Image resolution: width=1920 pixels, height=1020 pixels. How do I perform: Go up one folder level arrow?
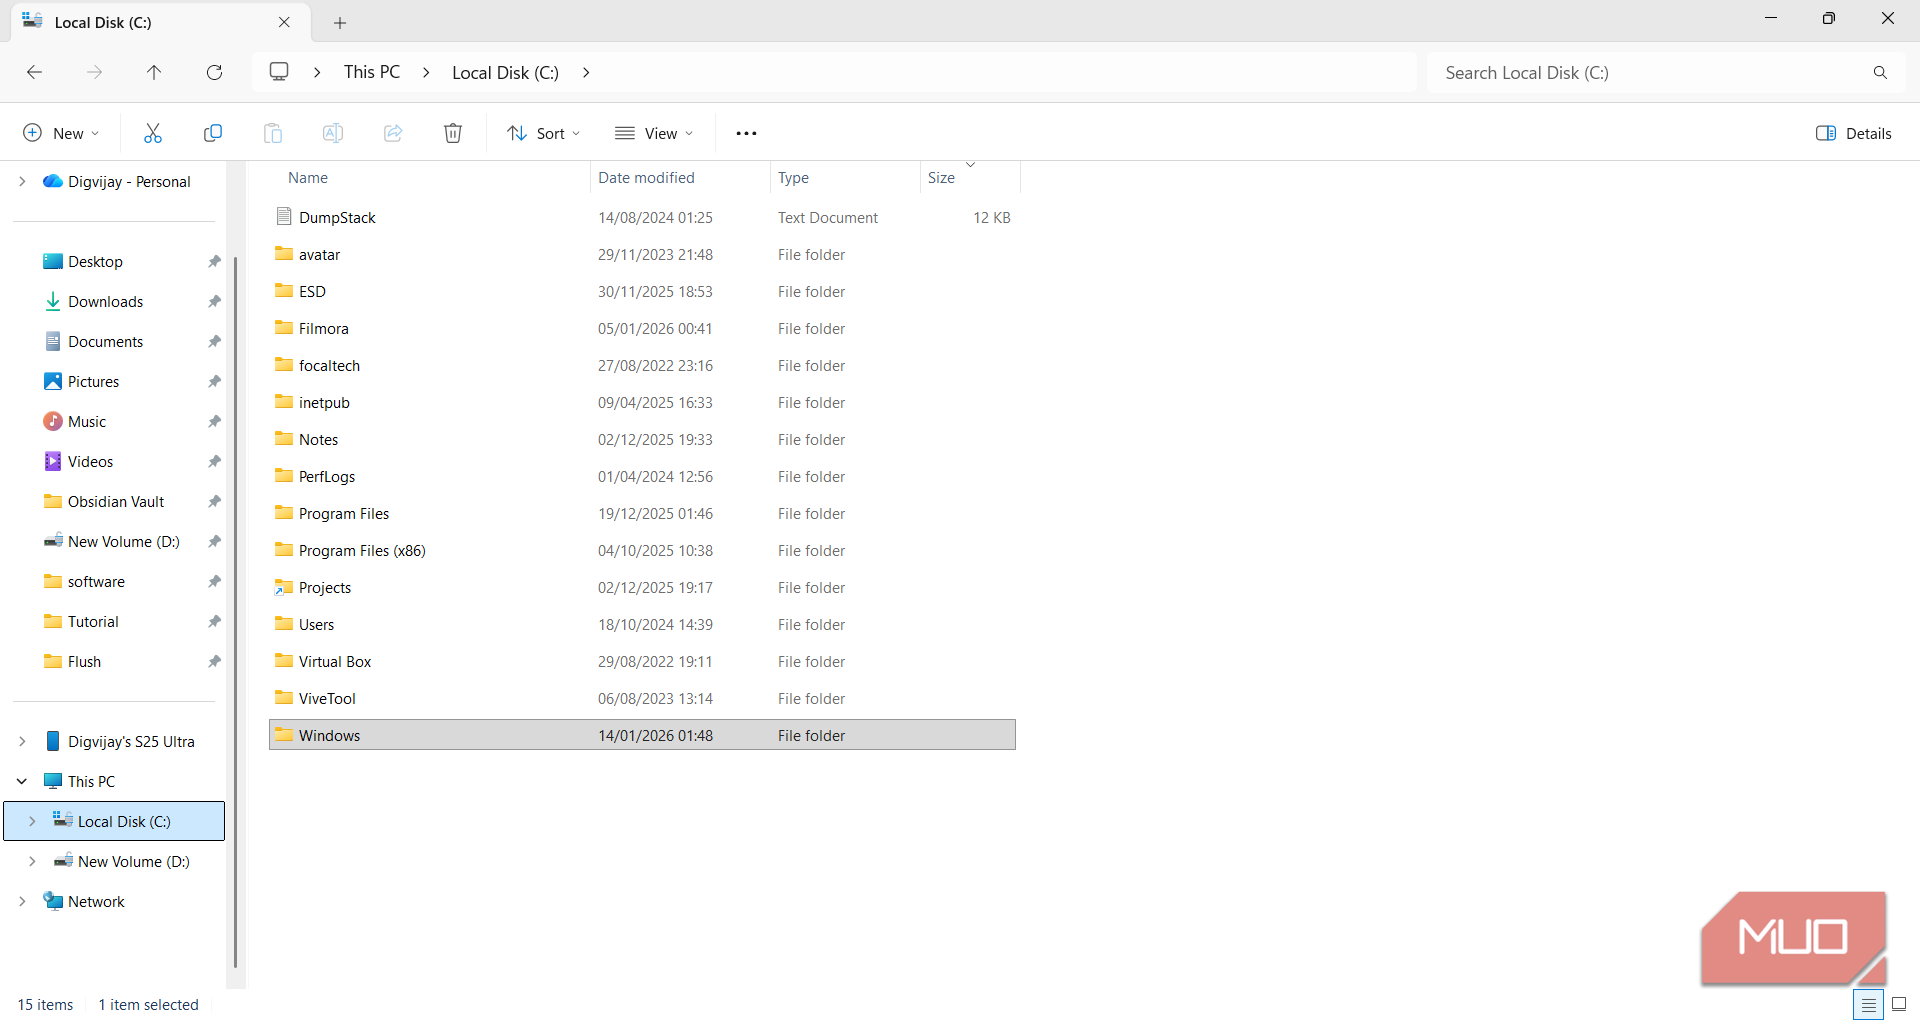pyautogui.click(x=154, y=72)
